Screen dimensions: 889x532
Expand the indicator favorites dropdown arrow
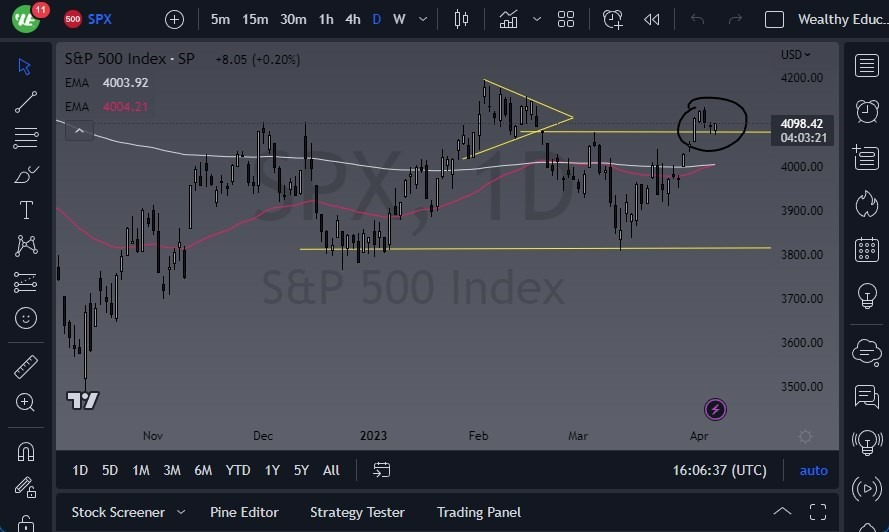click(536, 20)
